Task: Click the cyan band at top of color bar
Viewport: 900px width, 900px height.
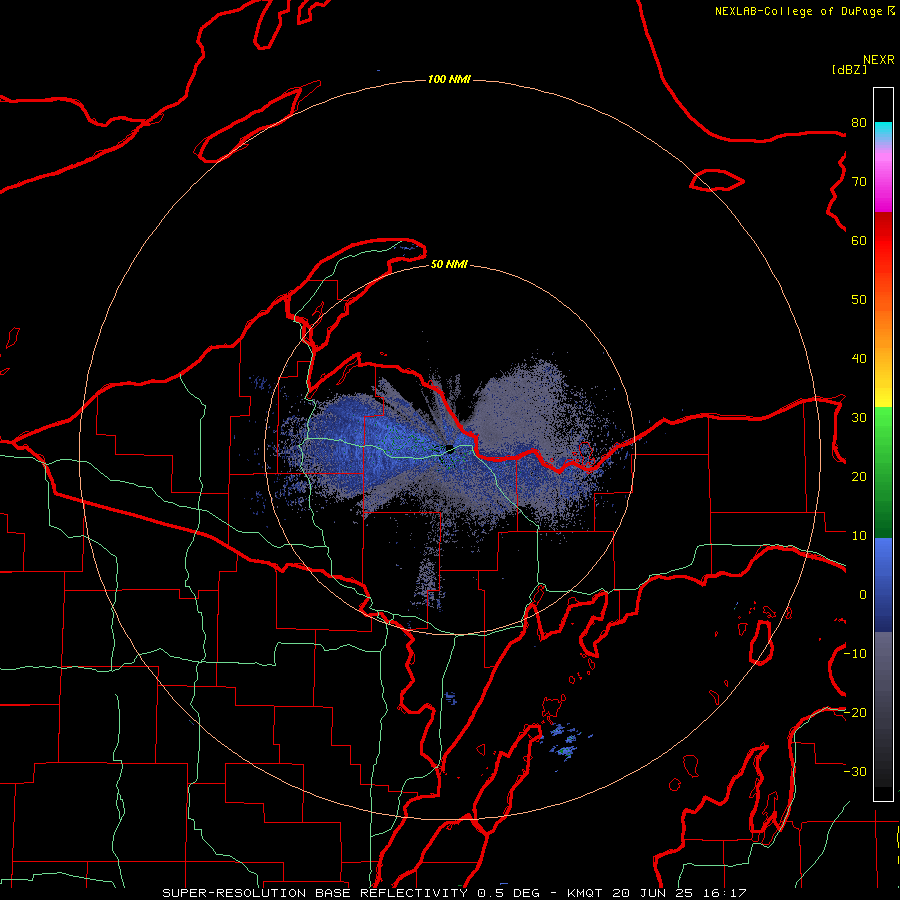Action: (x=883, y=132)
